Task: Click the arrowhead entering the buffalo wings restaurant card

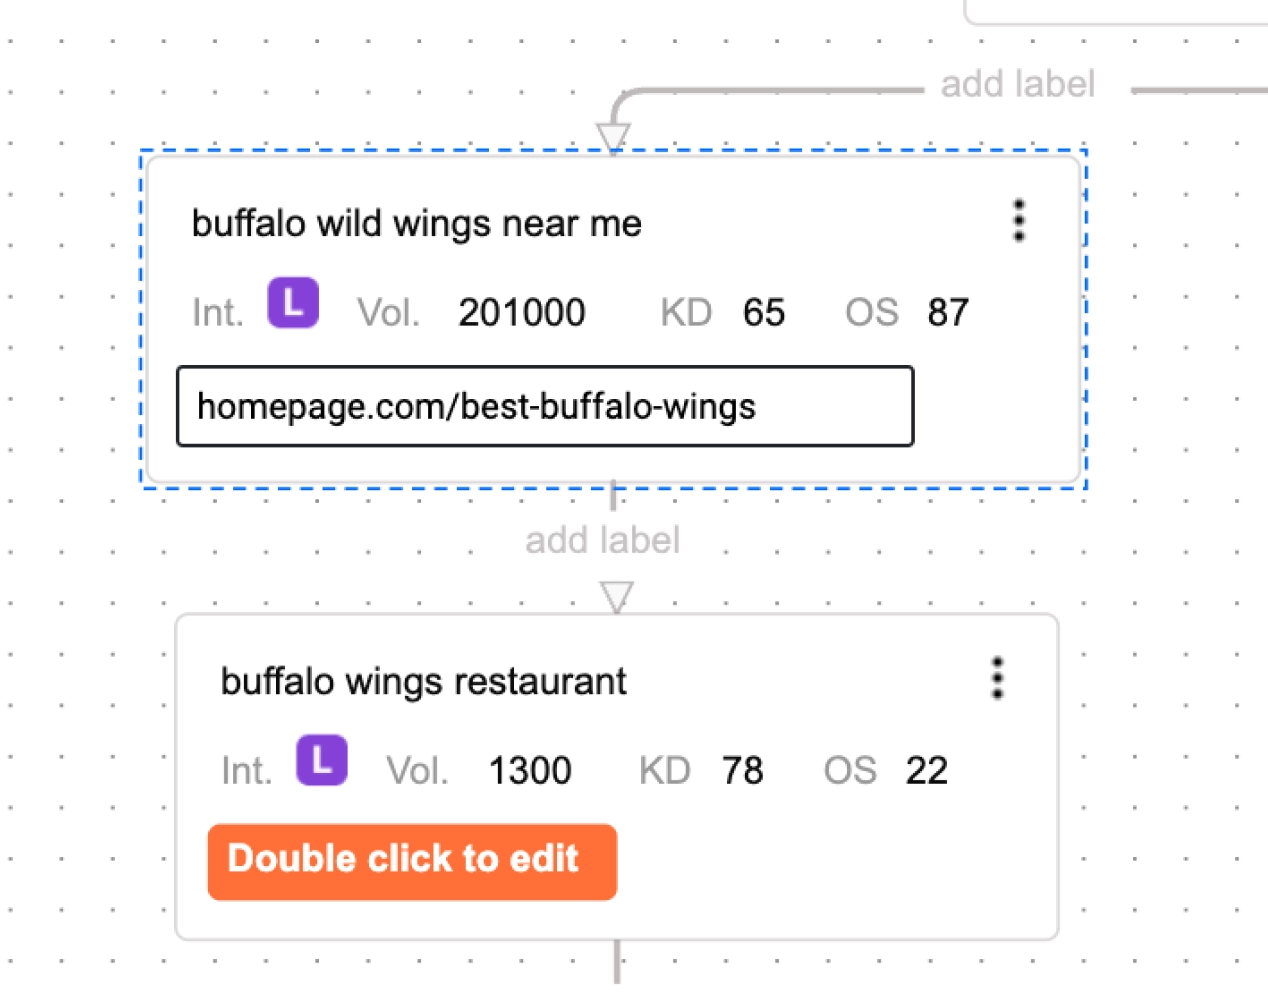Action: click(x=617, y=597)
